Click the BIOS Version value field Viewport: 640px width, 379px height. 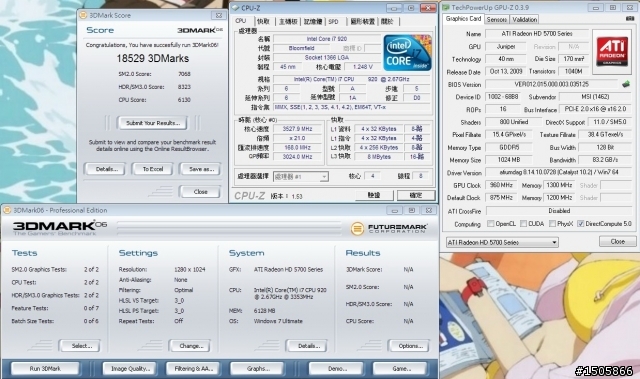(x=551, y=84)
